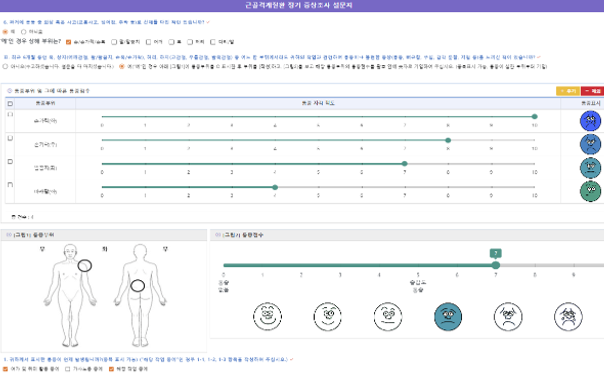Click the handle of the large pain score slider

point(496,265)
